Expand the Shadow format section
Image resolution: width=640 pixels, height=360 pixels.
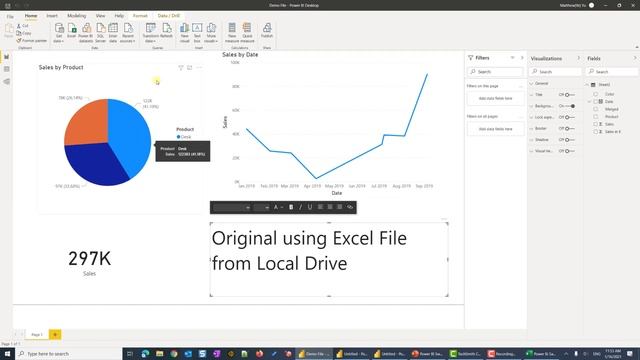coord(531,140)
